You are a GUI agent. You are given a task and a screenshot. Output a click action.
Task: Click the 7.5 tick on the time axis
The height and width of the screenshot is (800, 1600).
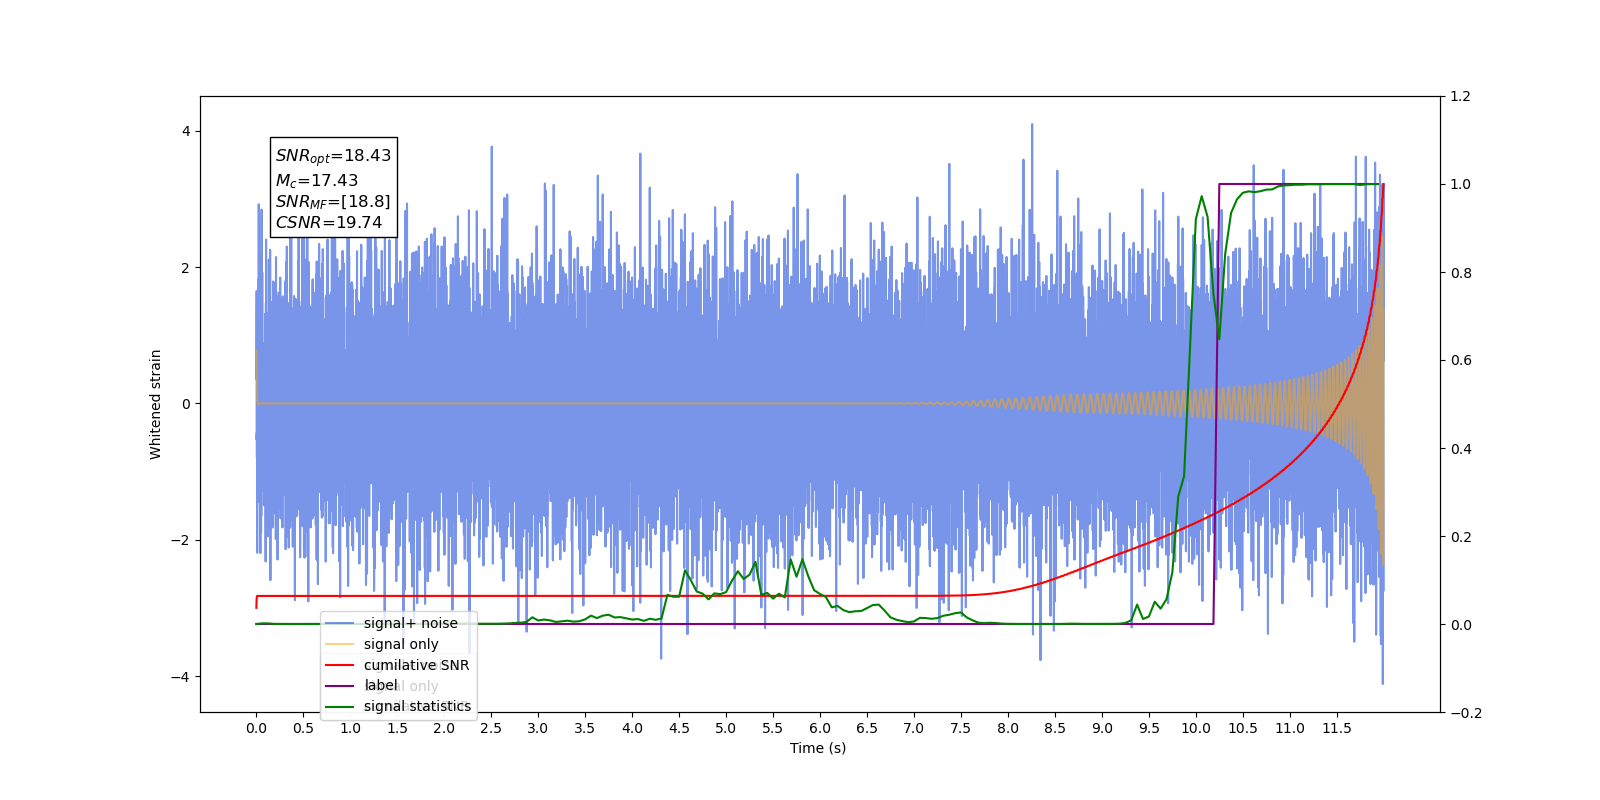tap(961, 728)
